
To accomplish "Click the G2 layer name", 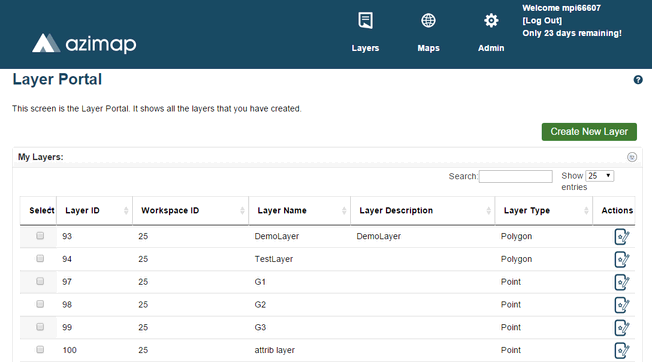I will click(260, 305).
